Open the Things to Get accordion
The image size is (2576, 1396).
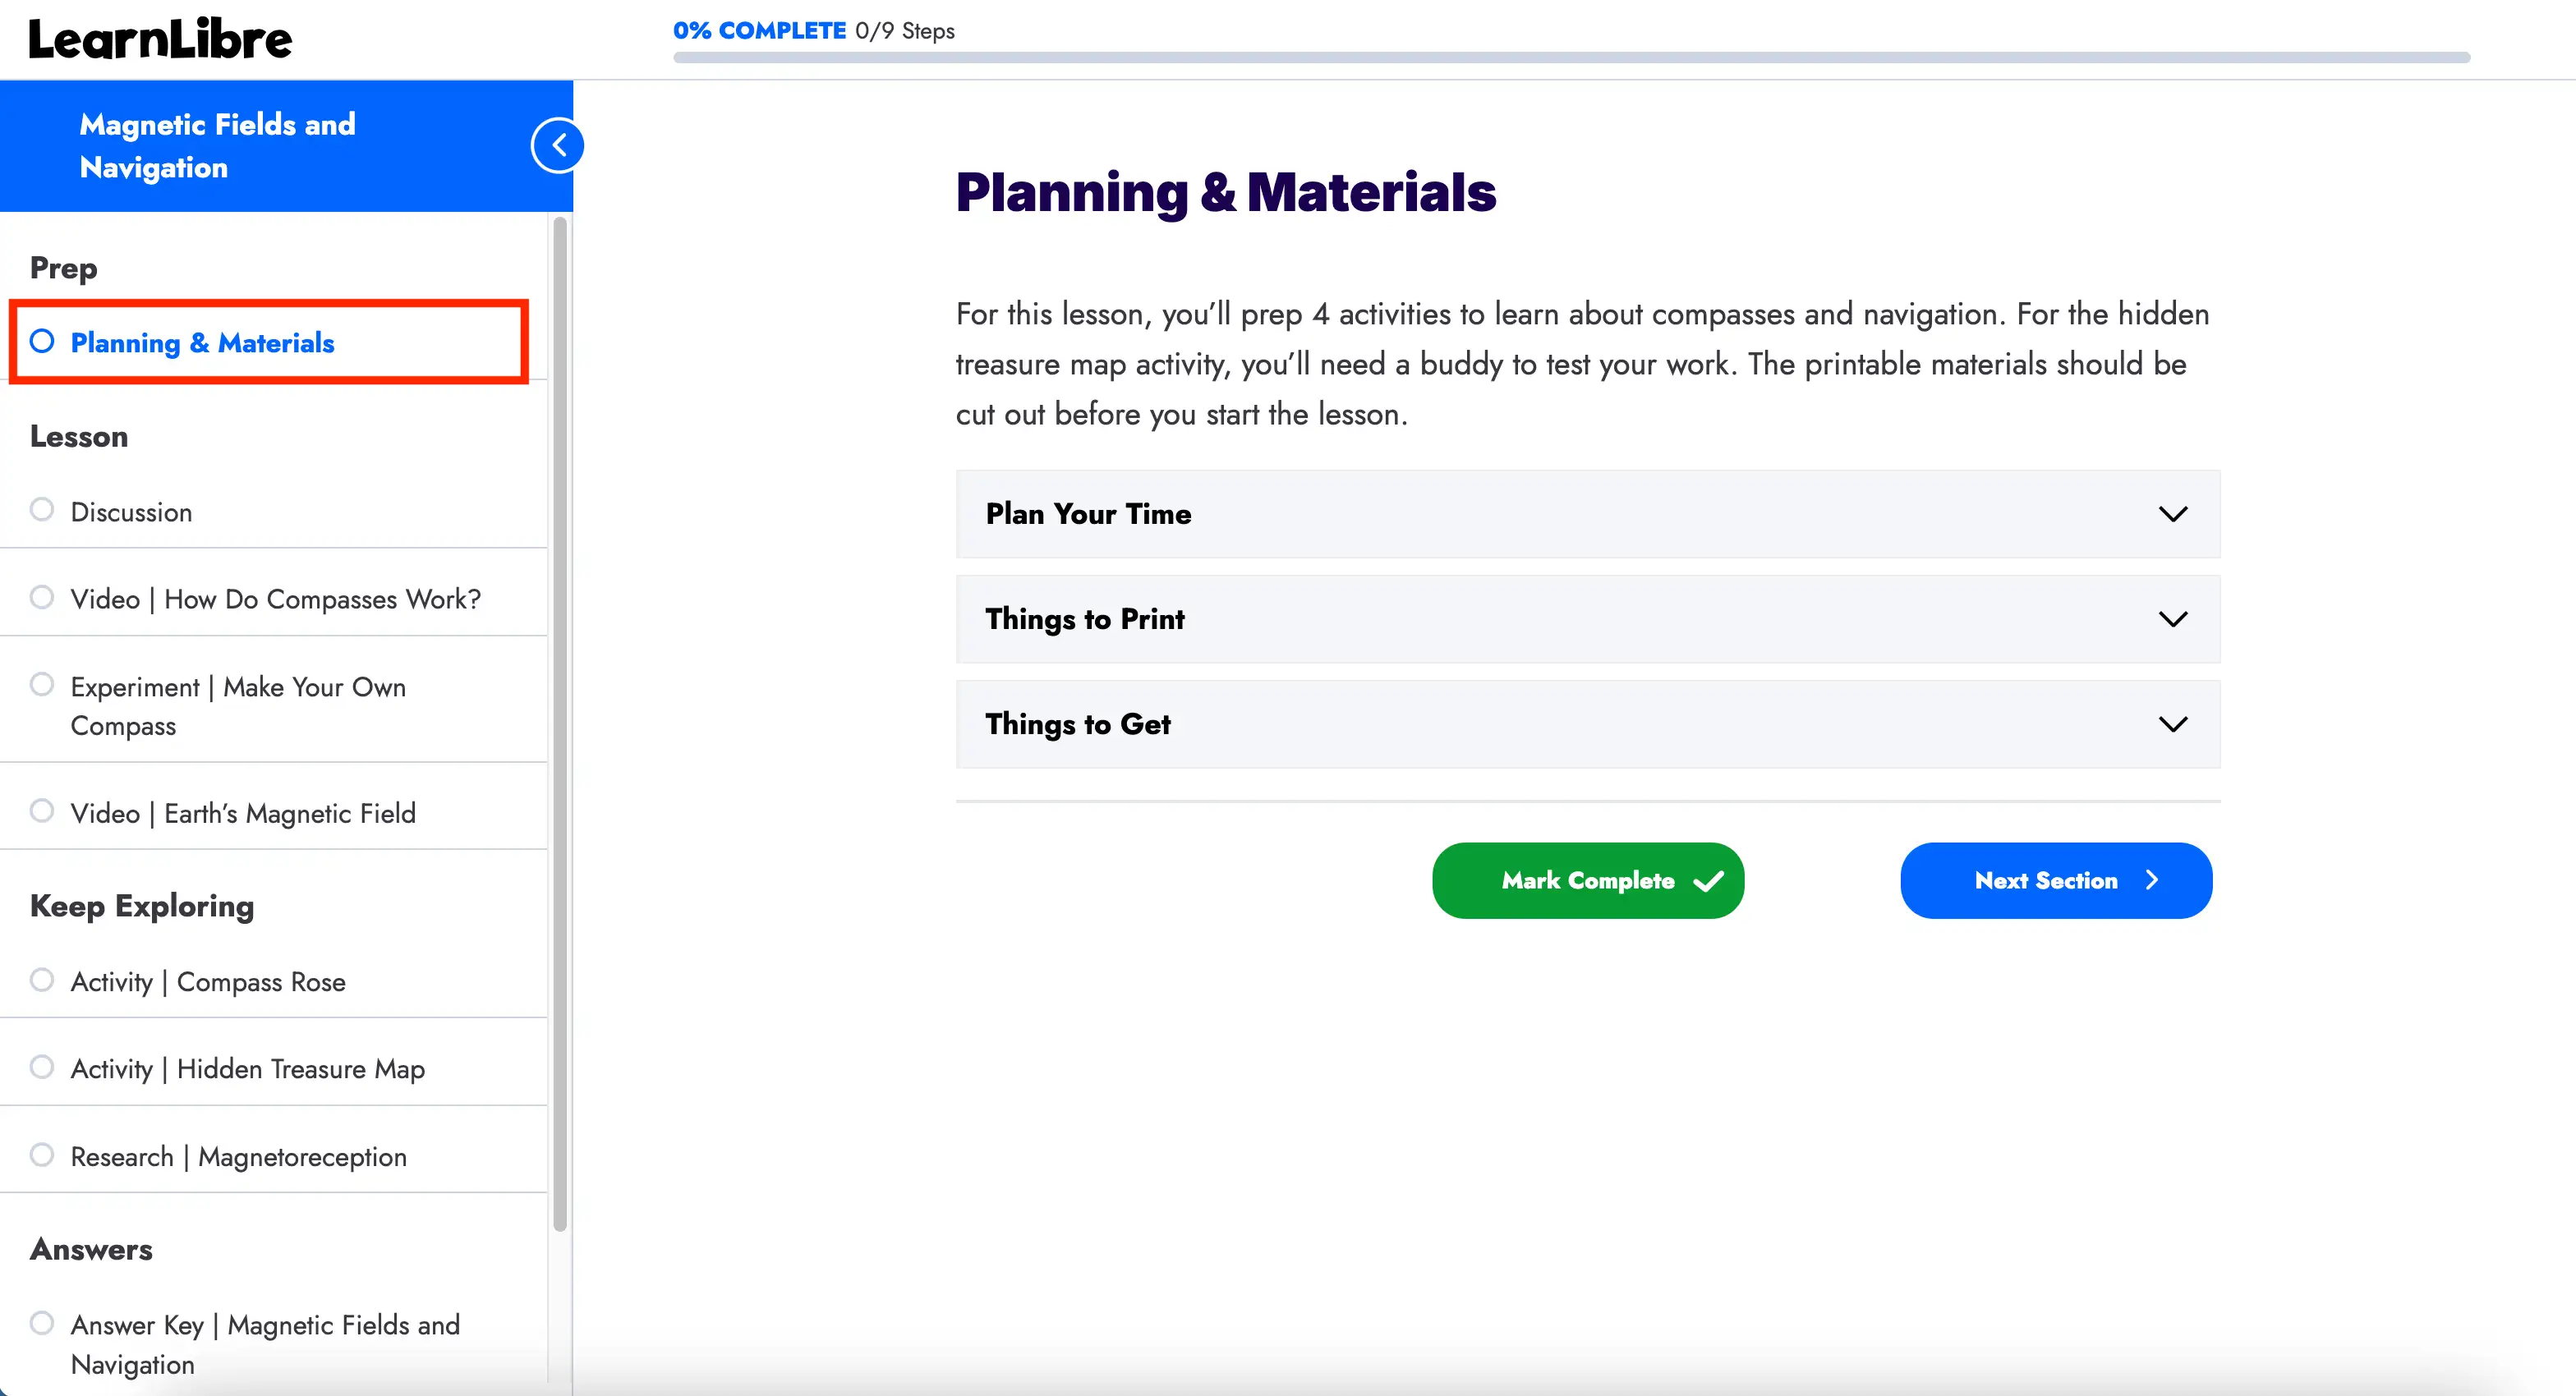1588,724
